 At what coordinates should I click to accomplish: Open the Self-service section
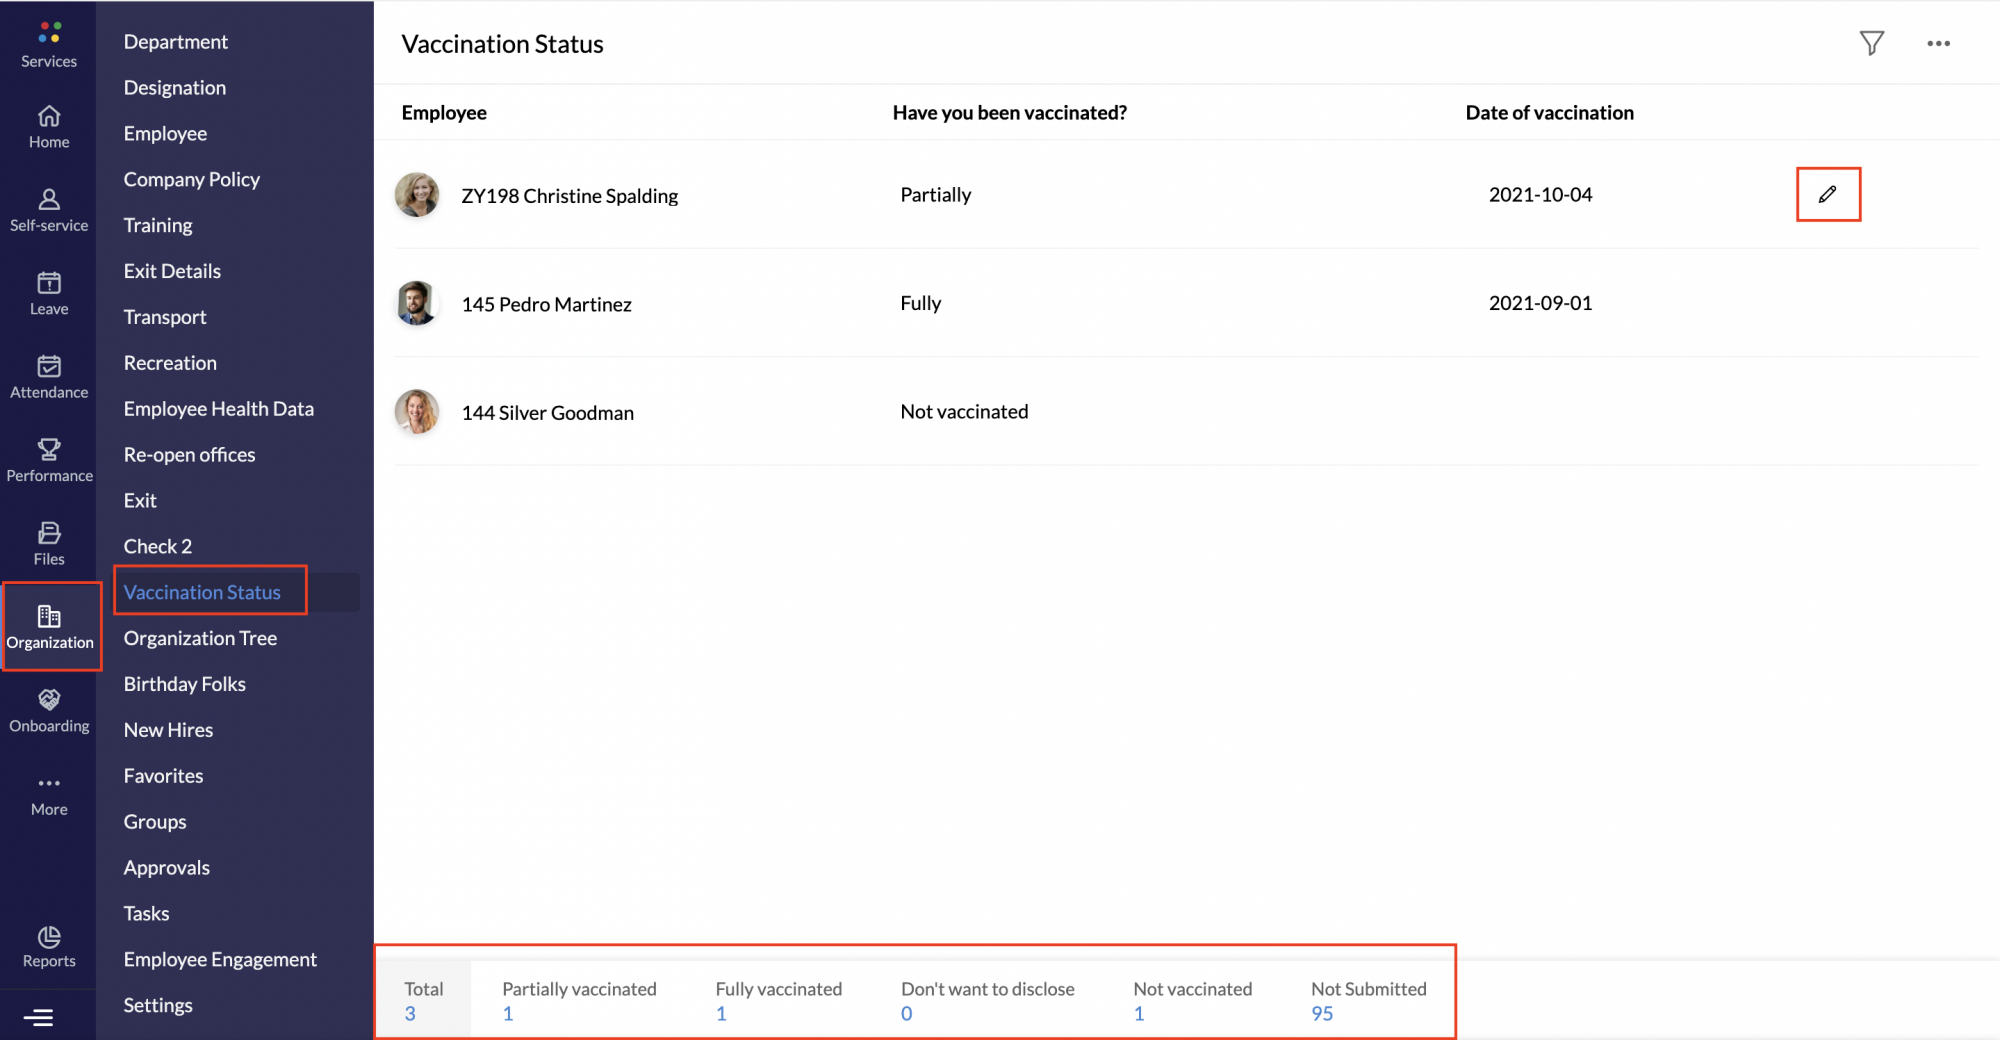tap(48, 210)
